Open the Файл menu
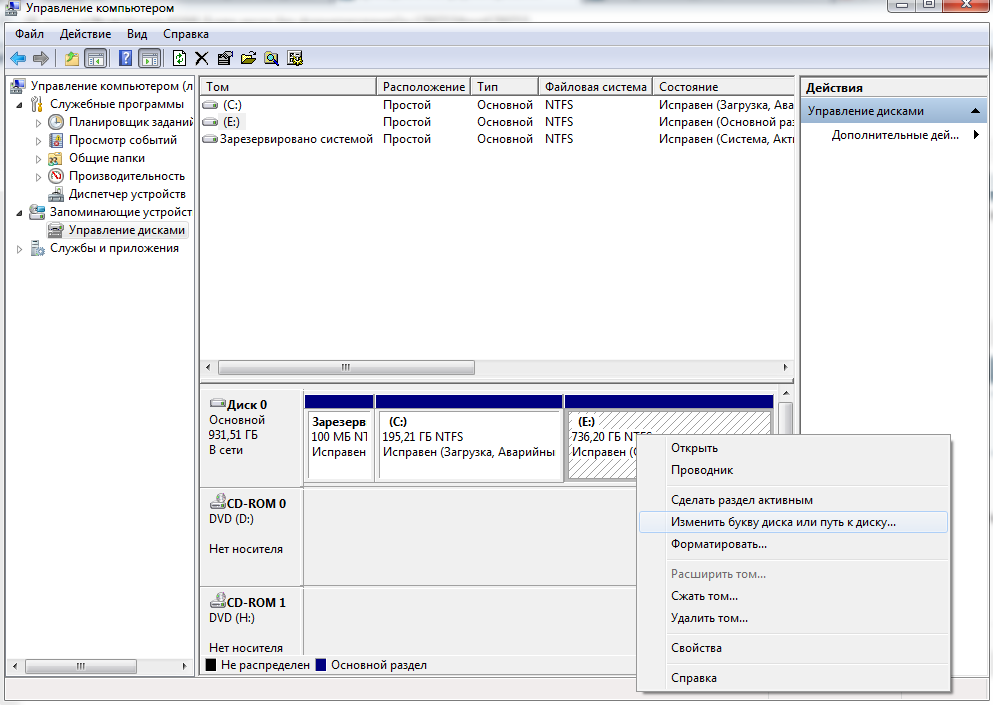The image size is (993, 705). 29,34
